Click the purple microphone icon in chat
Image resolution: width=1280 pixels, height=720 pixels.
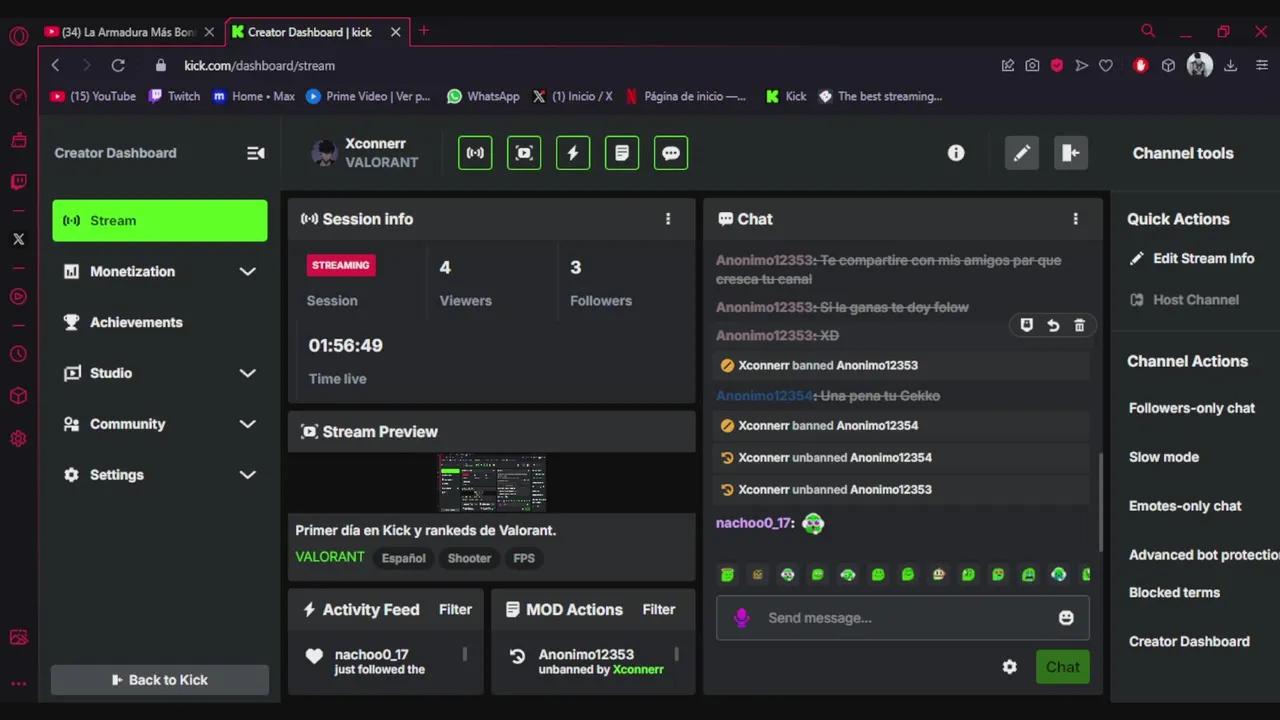tap(741, 618)
